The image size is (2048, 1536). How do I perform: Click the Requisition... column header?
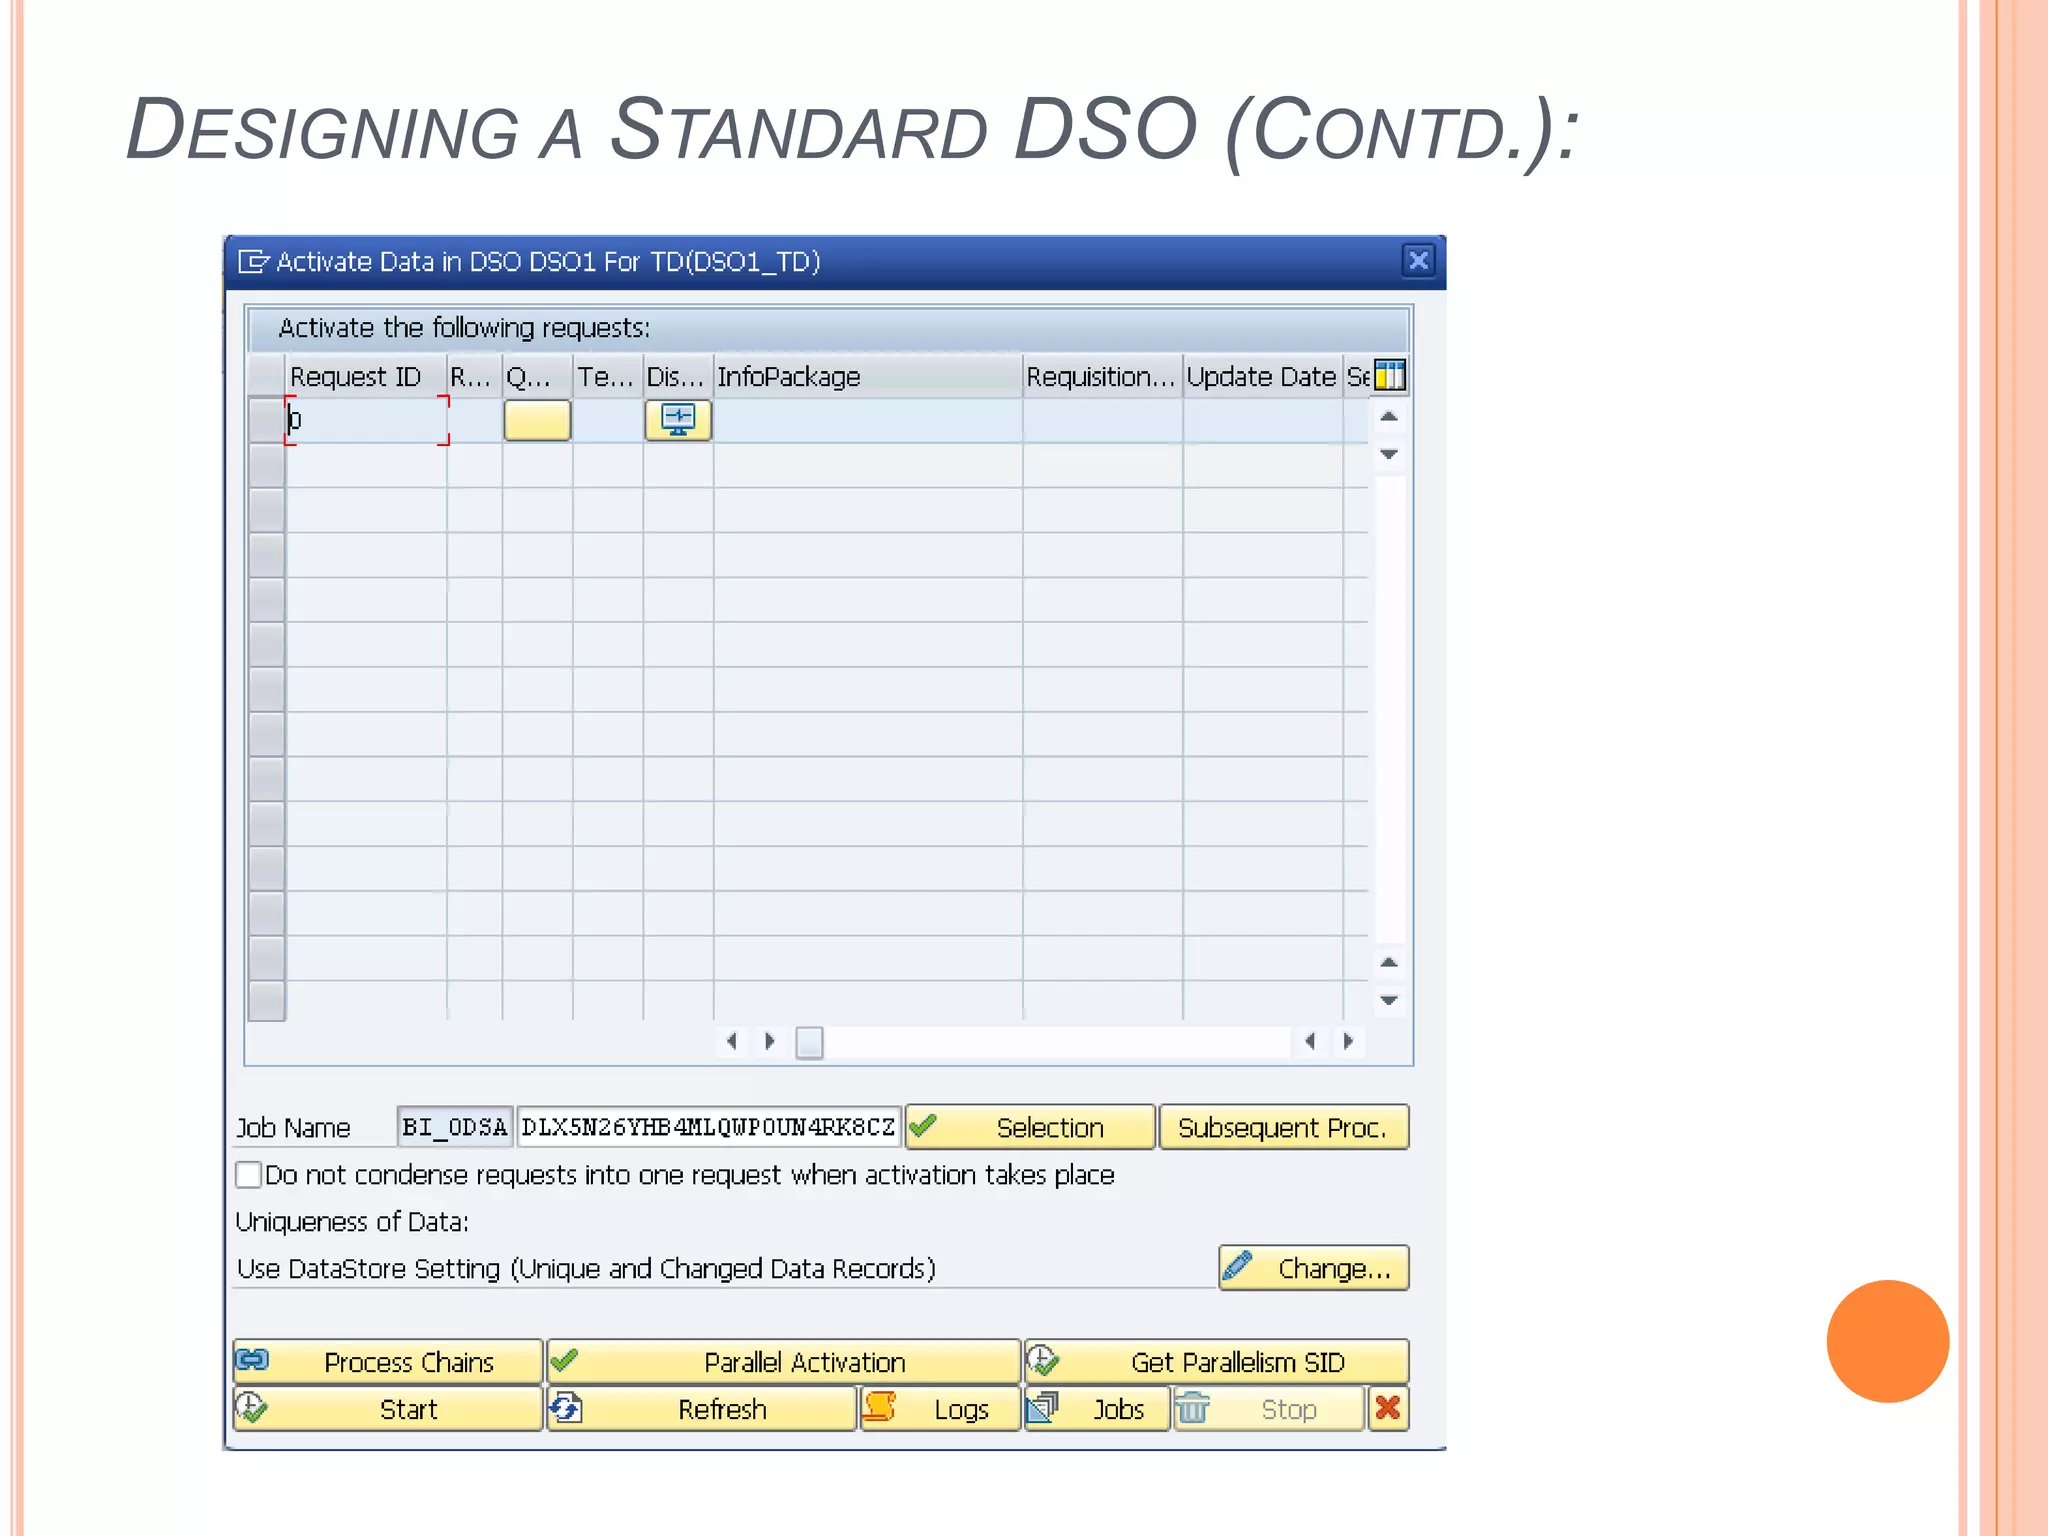[x=1103, y=376]
